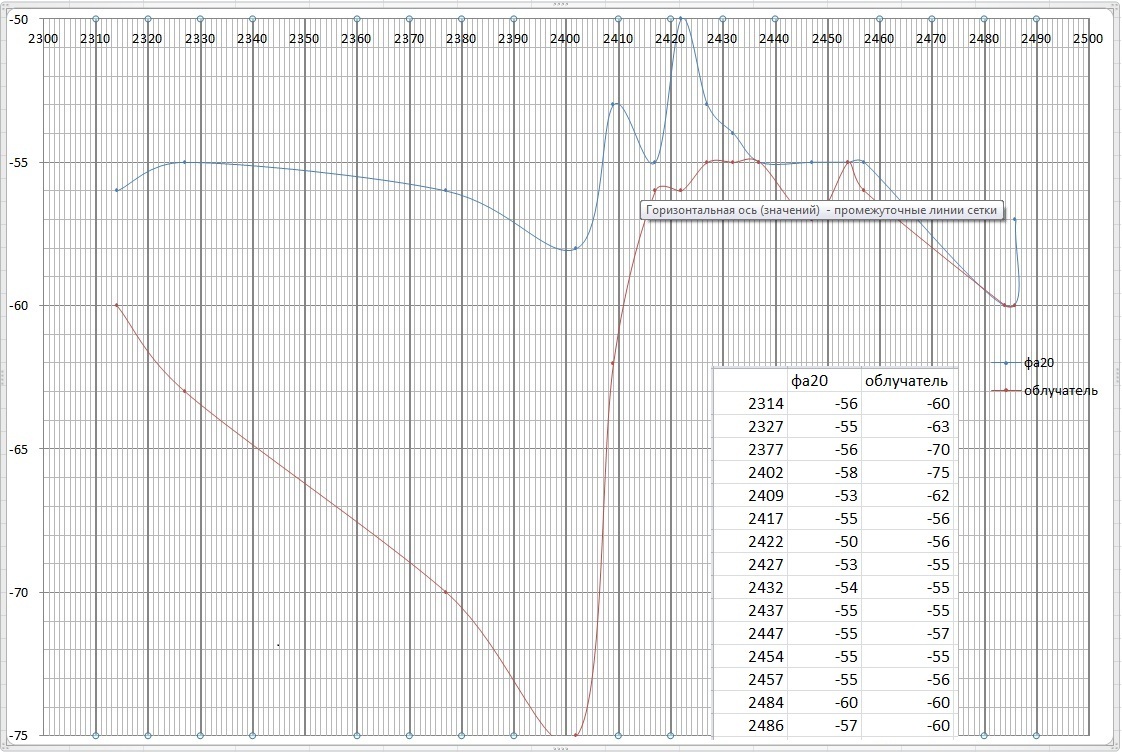Click vertical axis label -50

point(18,19)
